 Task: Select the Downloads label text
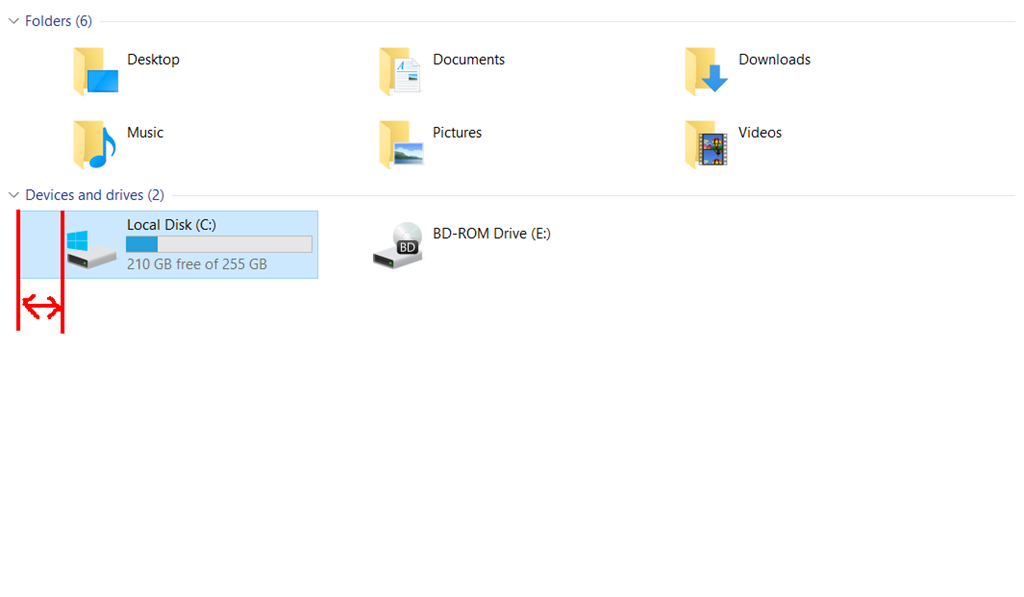click(775, 59)
